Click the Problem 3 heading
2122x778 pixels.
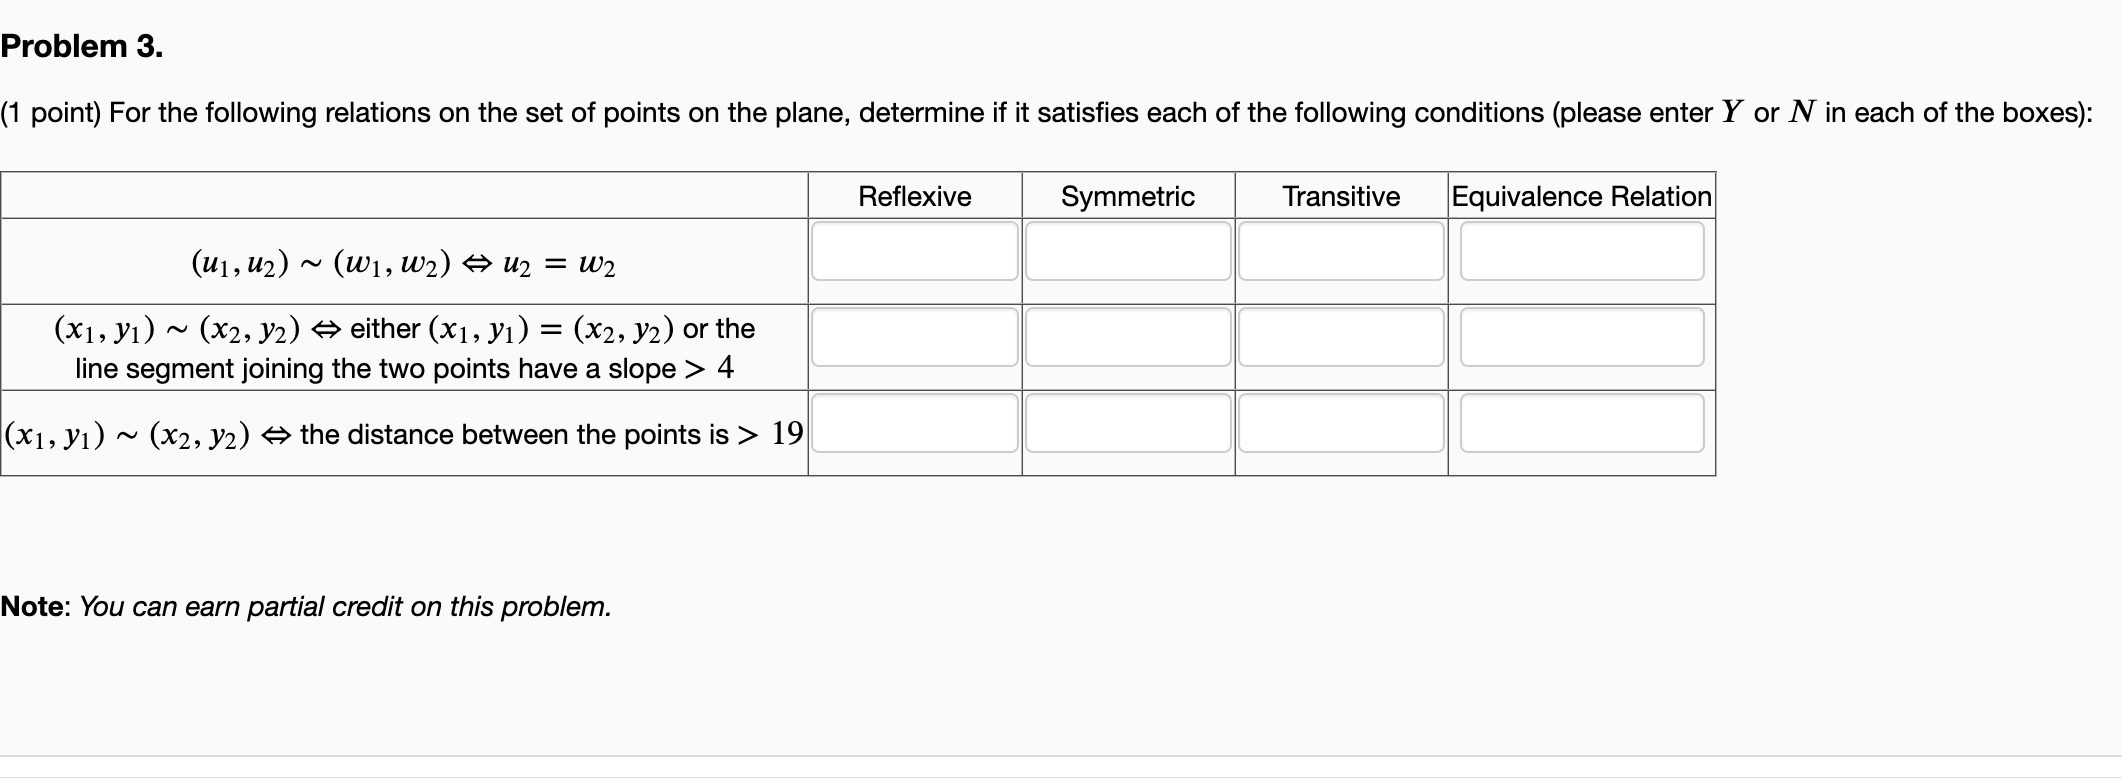click(80, 45)
